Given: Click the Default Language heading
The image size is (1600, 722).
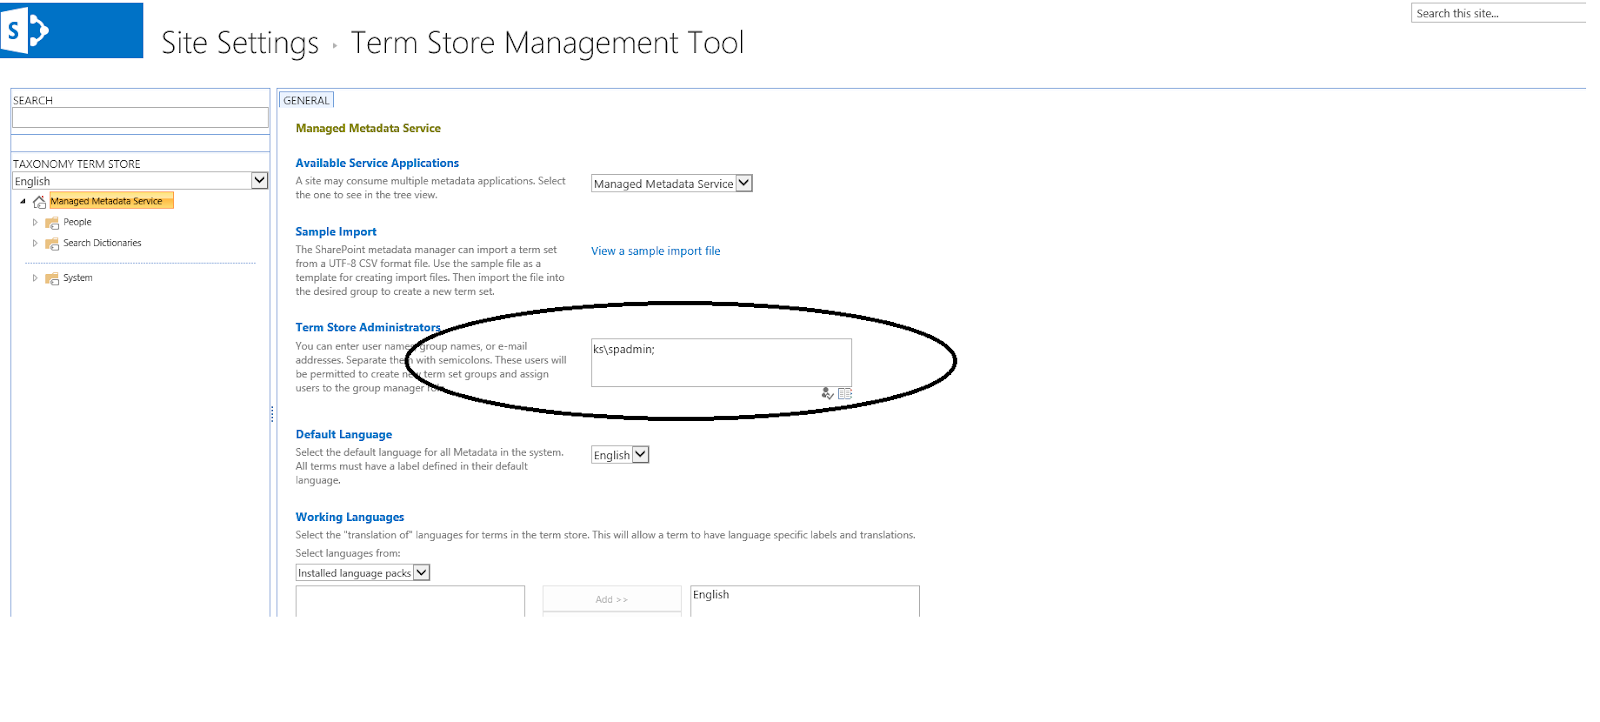Looking at the screenshot, I should click(x=344, y=435).
